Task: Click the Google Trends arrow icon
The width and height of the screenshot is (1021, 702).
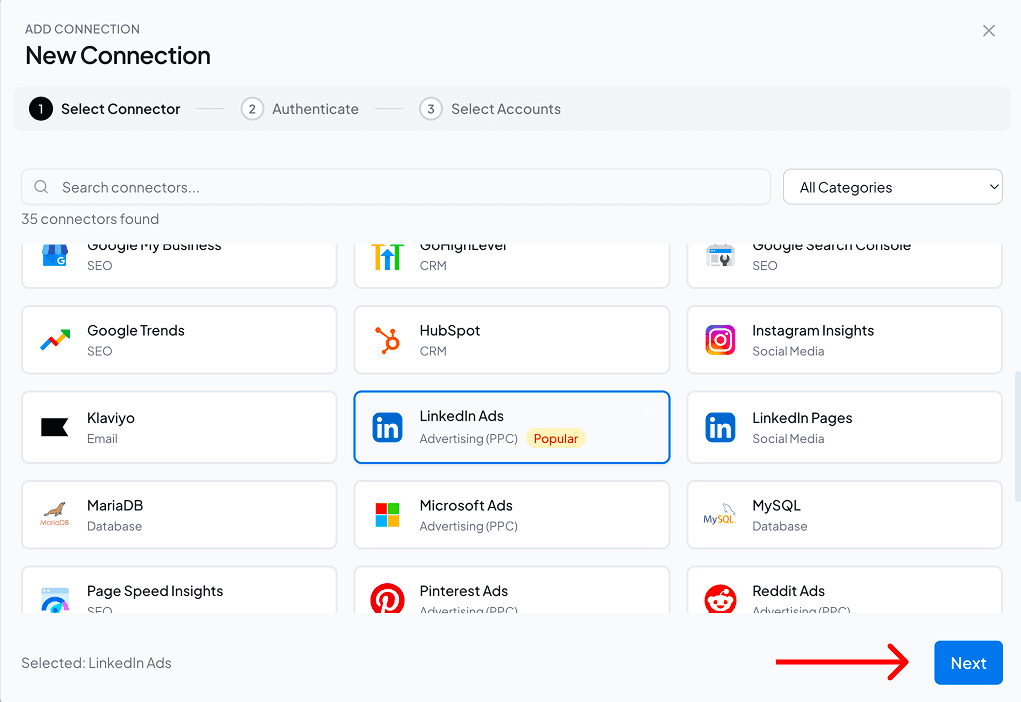Action: pos(55,340)
